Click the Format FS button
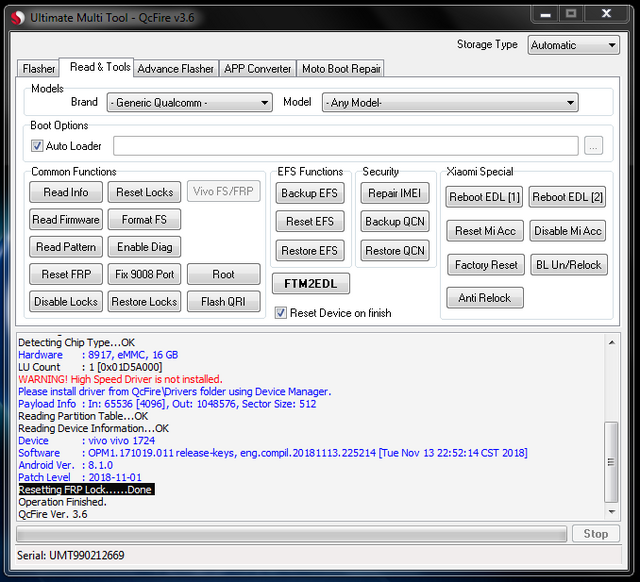 pos(144,220)
